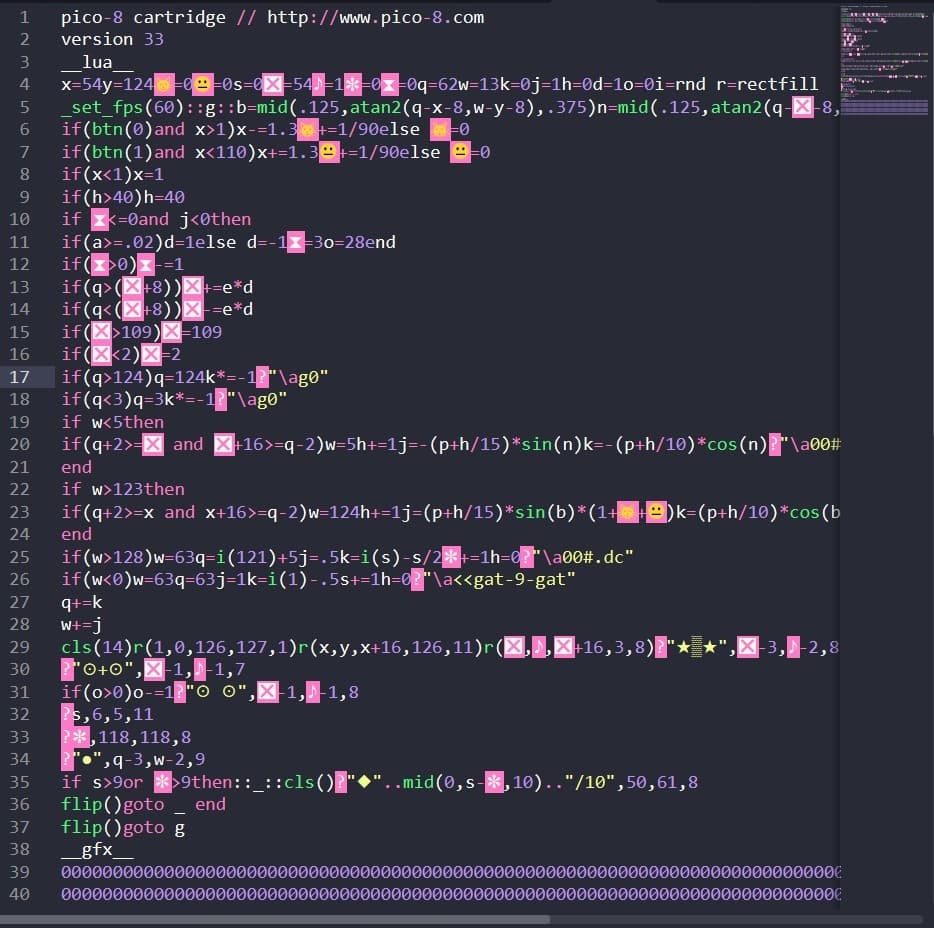Click the horizontal scrollbar thumb at the bottom
This screenshot has height=928, width=934.
[x=275, y=920]
